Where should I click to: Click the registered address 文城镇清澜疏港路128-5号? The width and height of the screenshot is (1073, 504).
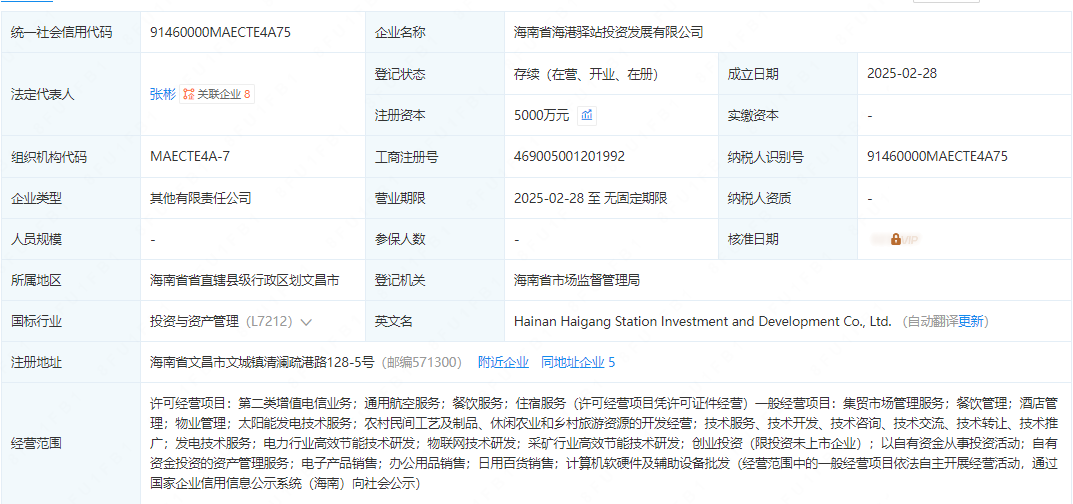(x=261, y=362)
